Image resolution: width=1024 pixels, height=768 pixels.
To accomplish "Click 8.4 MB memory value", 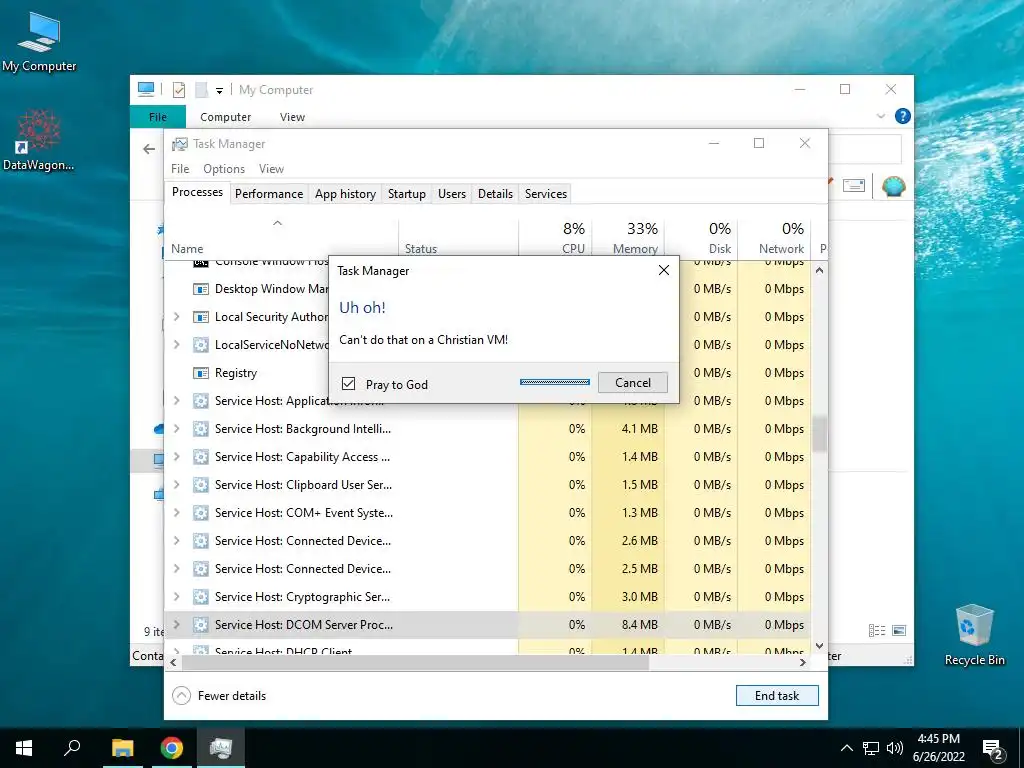I will pos(639,625).
